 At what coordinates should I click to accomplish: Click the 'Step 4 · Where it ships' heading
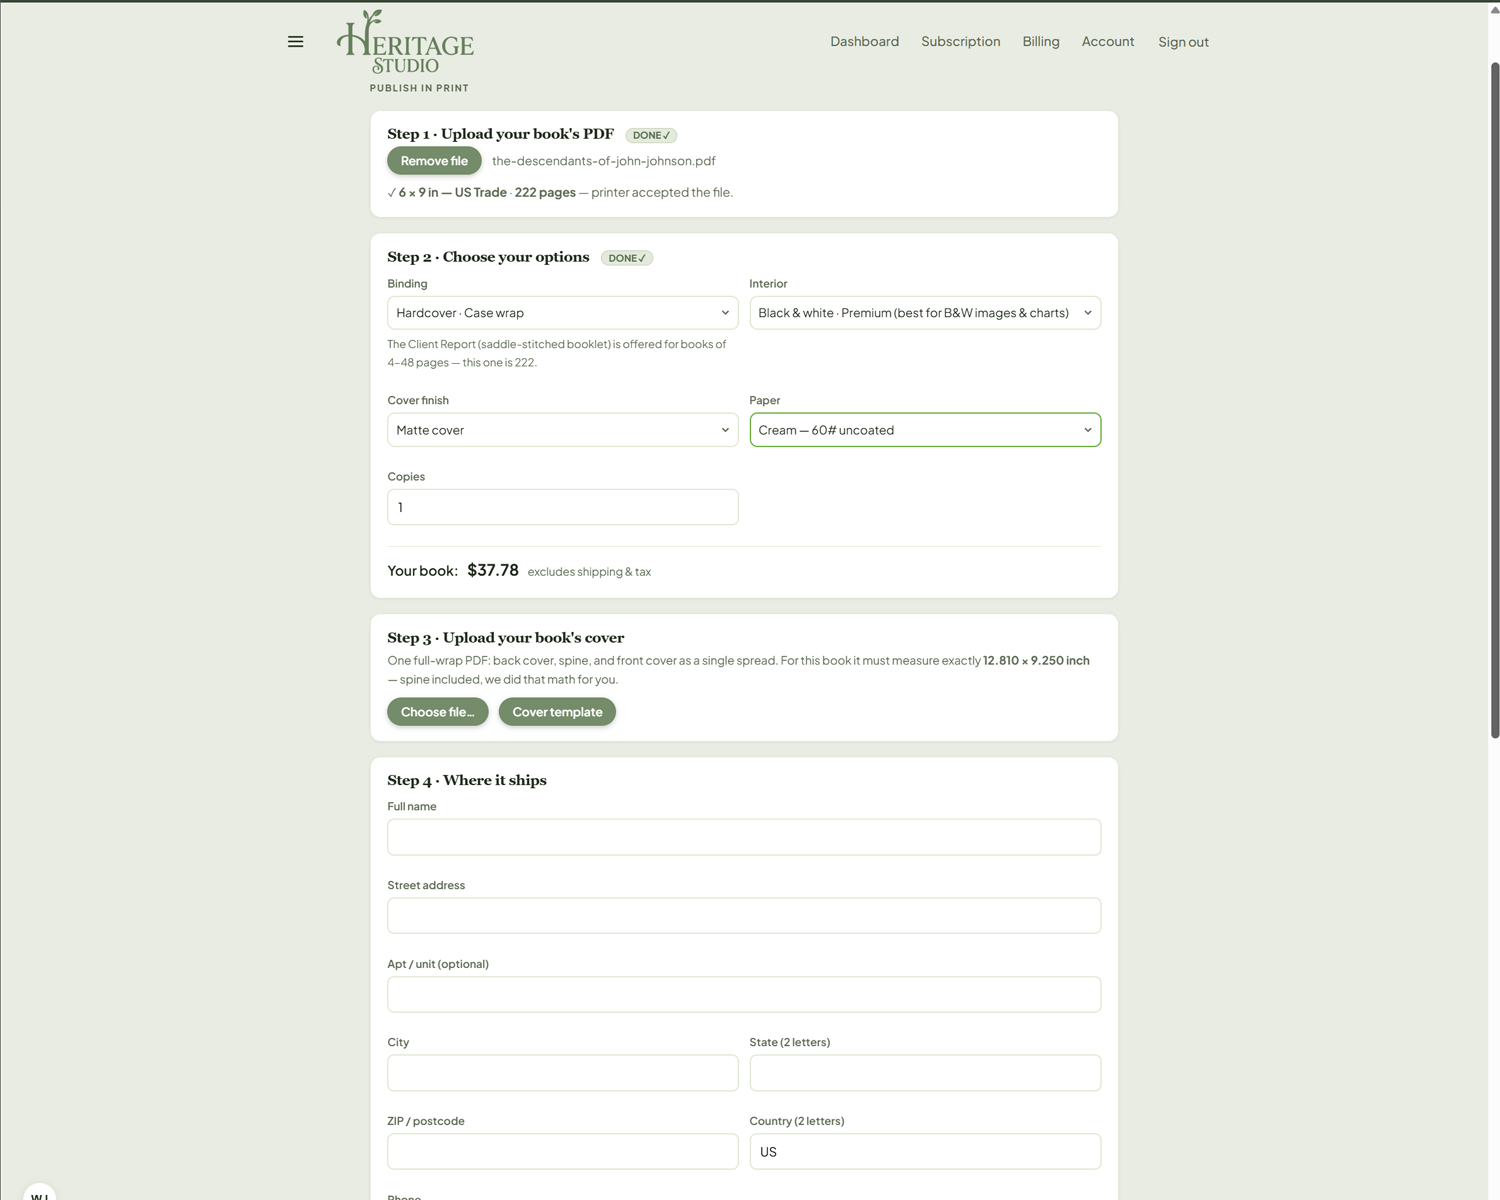[x=467, y=780]
